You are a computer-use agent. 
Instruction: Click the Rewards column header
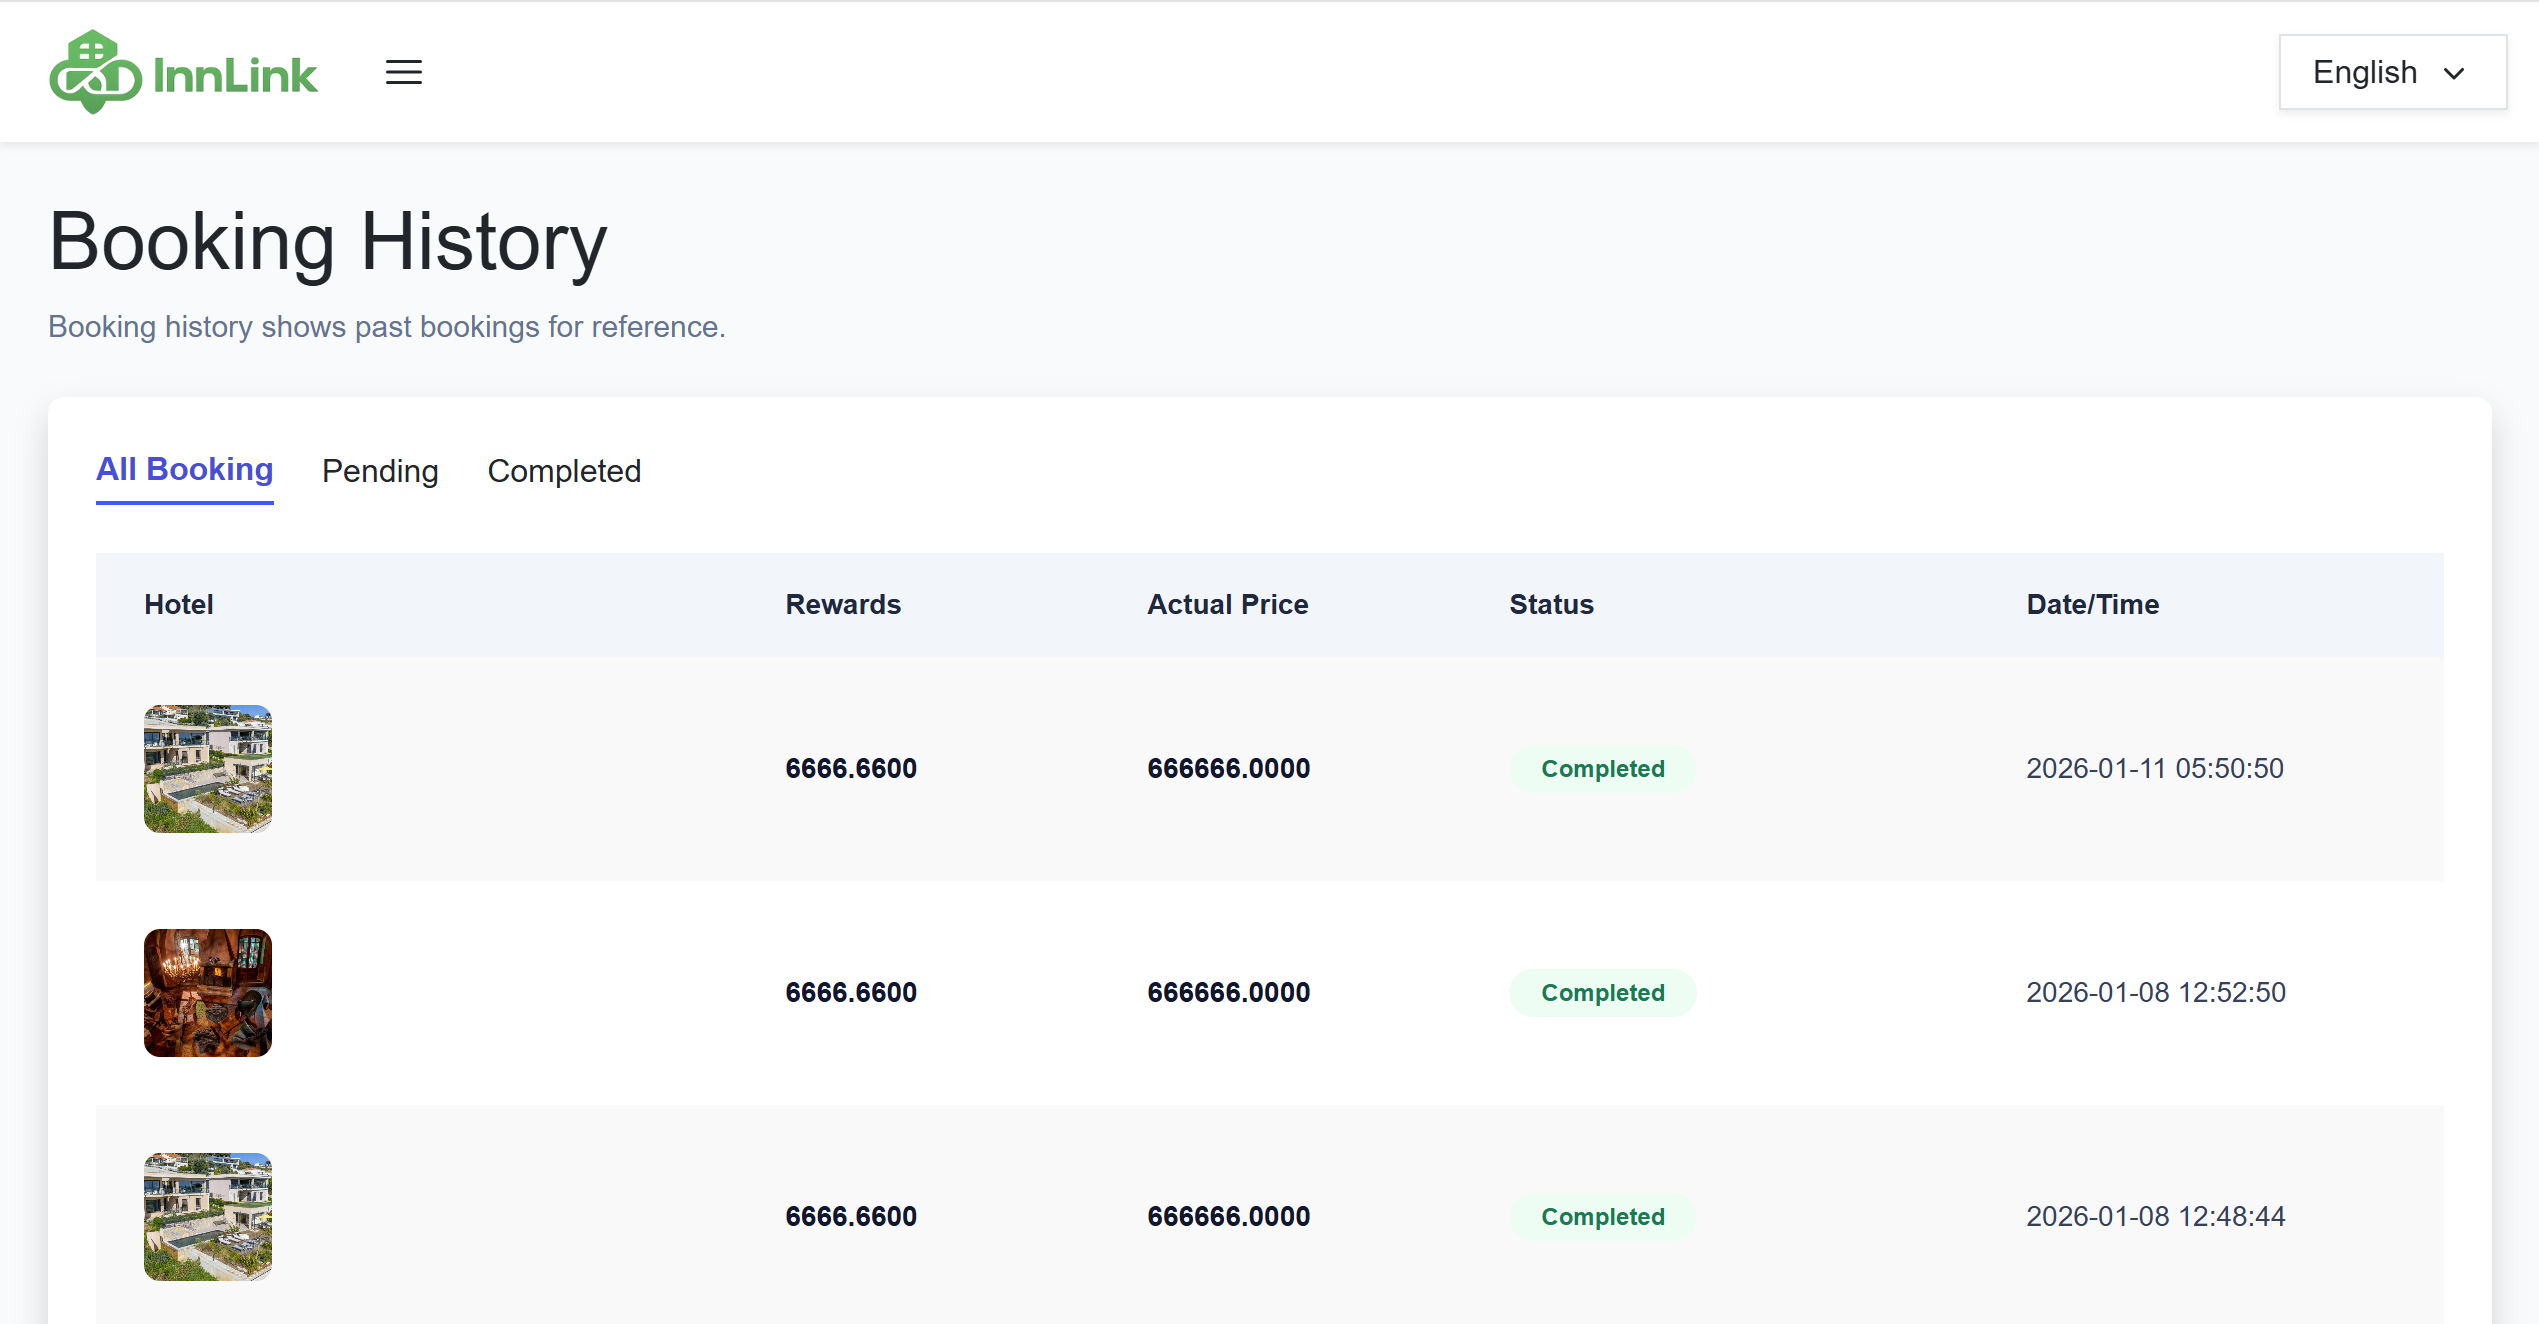pyautogui.click(x=843, y=604)
